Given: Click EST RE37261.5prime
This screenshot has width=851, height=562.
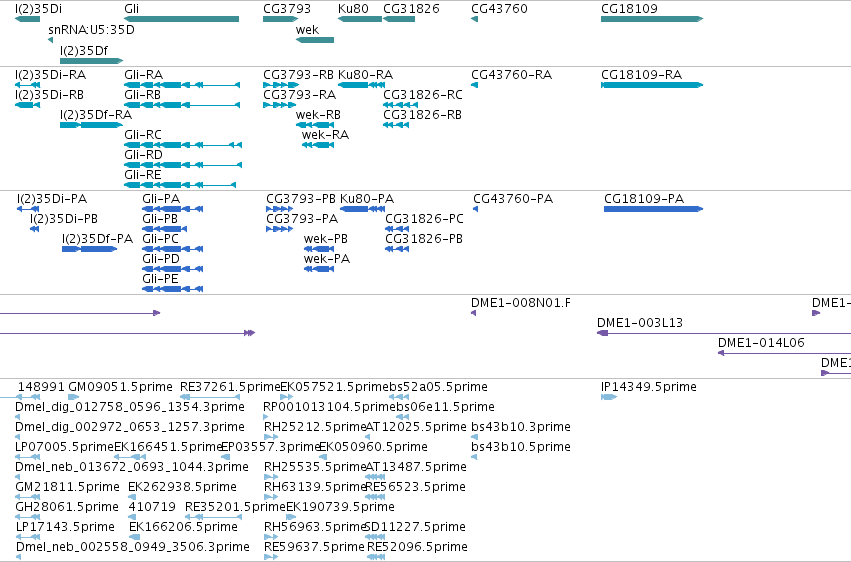Looking at the screenshot, I should pos(209,398).
